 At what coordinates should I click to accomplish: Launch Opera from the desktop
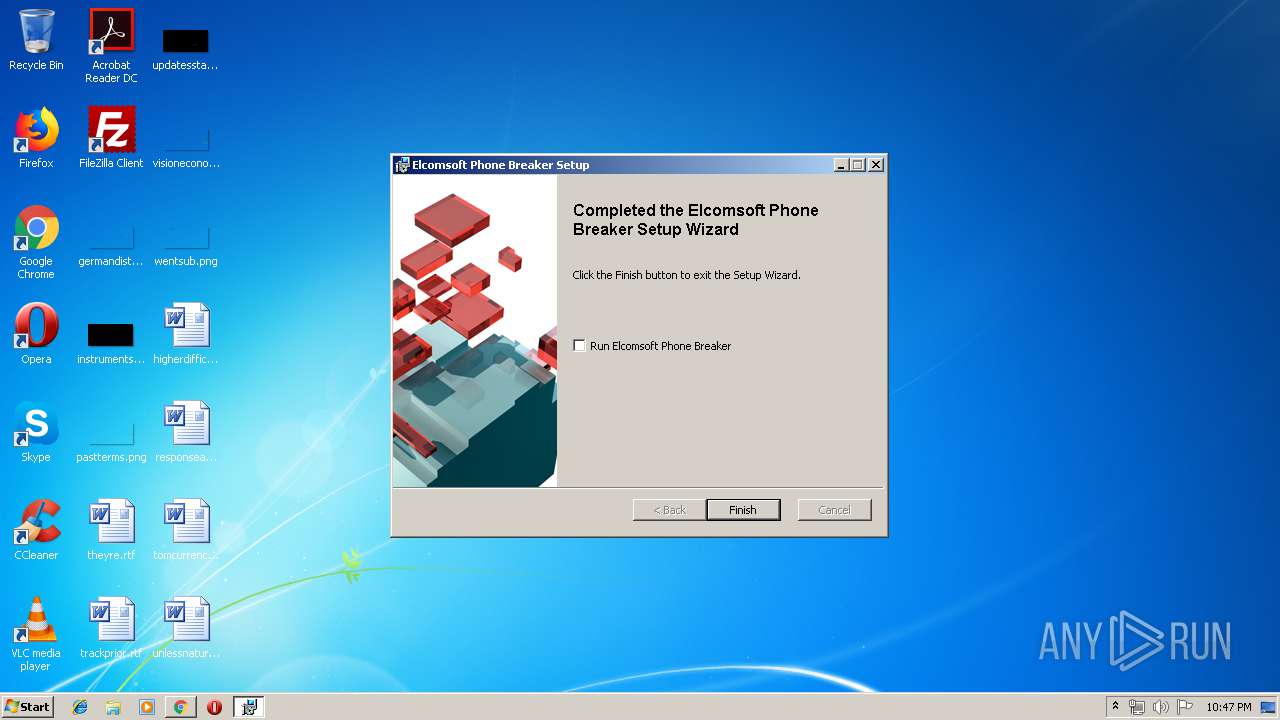[x=36, y=334]
